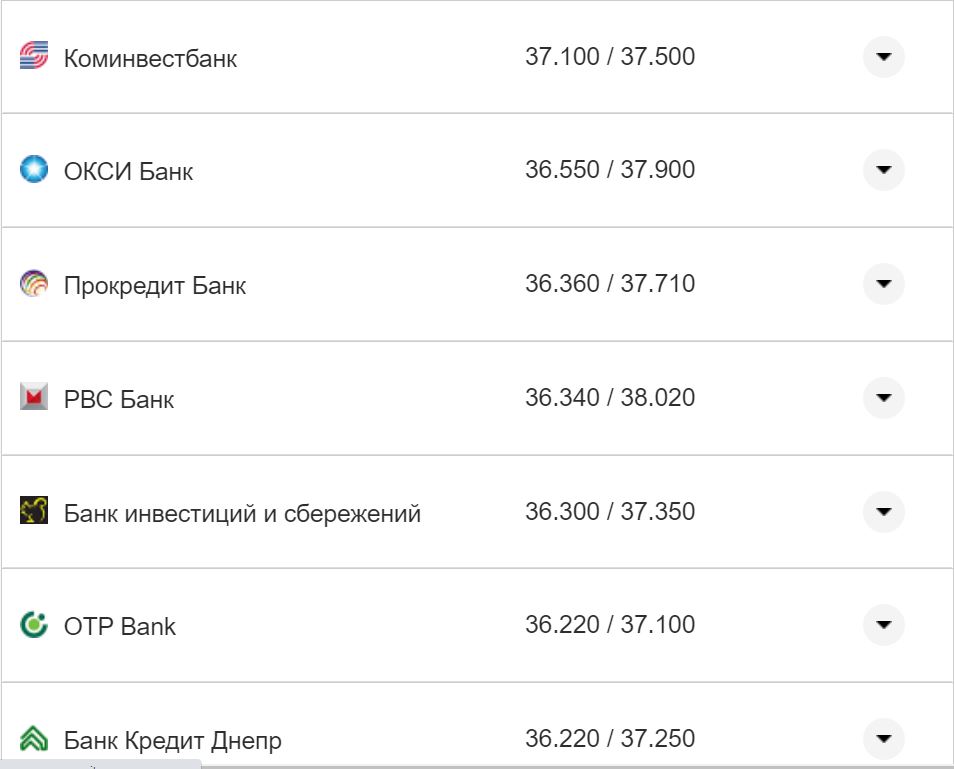Select the РВС Банк rate 36.340 / 38.020
This screenshot has height=769, width=954.
tap(613, 397)
